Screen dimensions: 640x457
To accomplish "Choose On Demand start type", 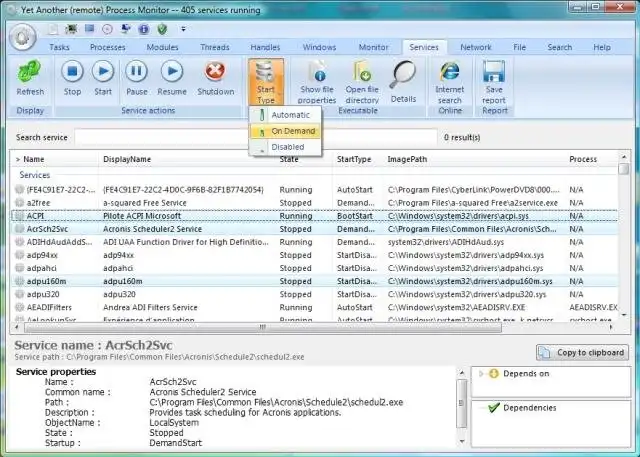I will (285, 131).
